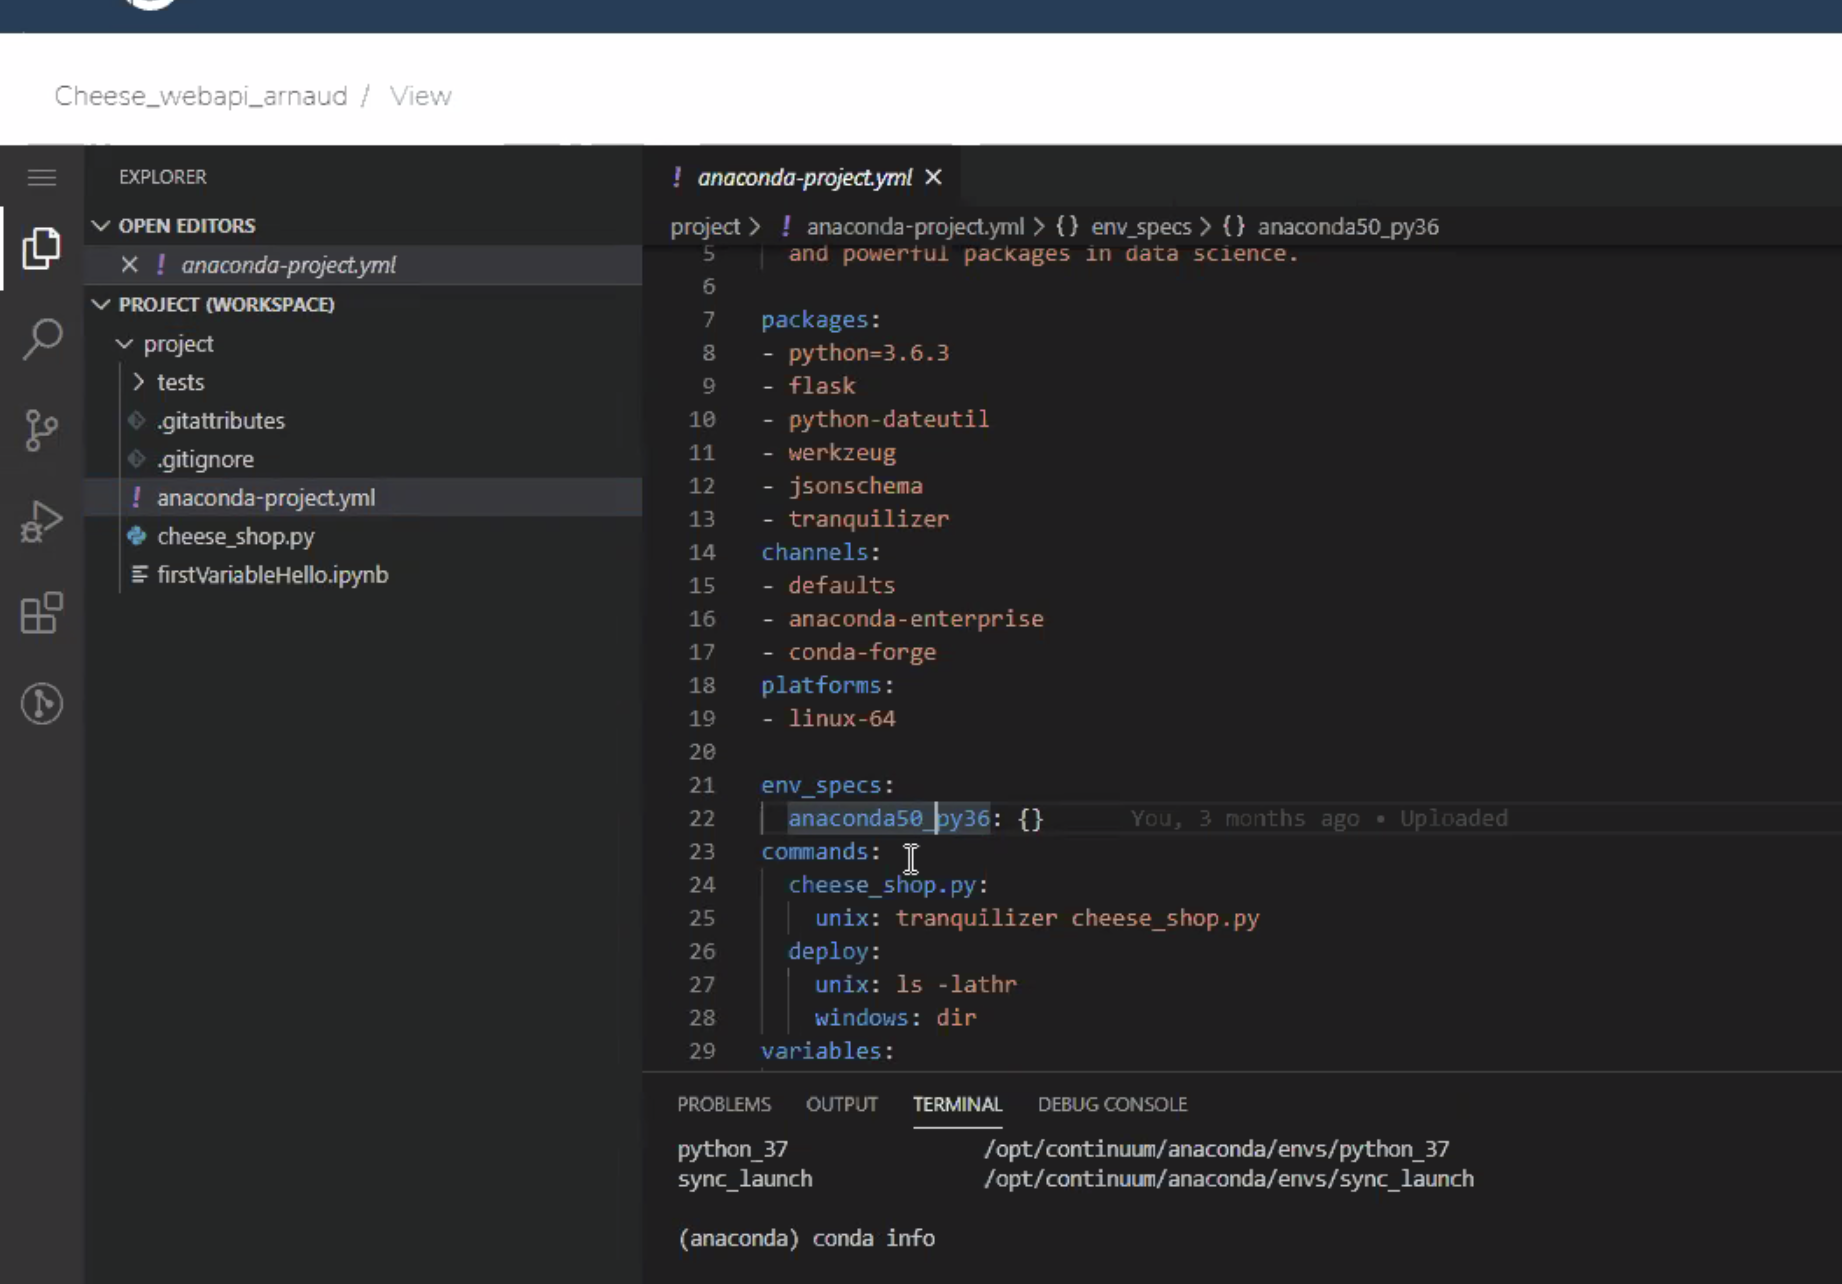Open .gitignore in the file tree
Image resolution: width=1842 pixels, height=1284 pixels.
(x=205, y=459)
